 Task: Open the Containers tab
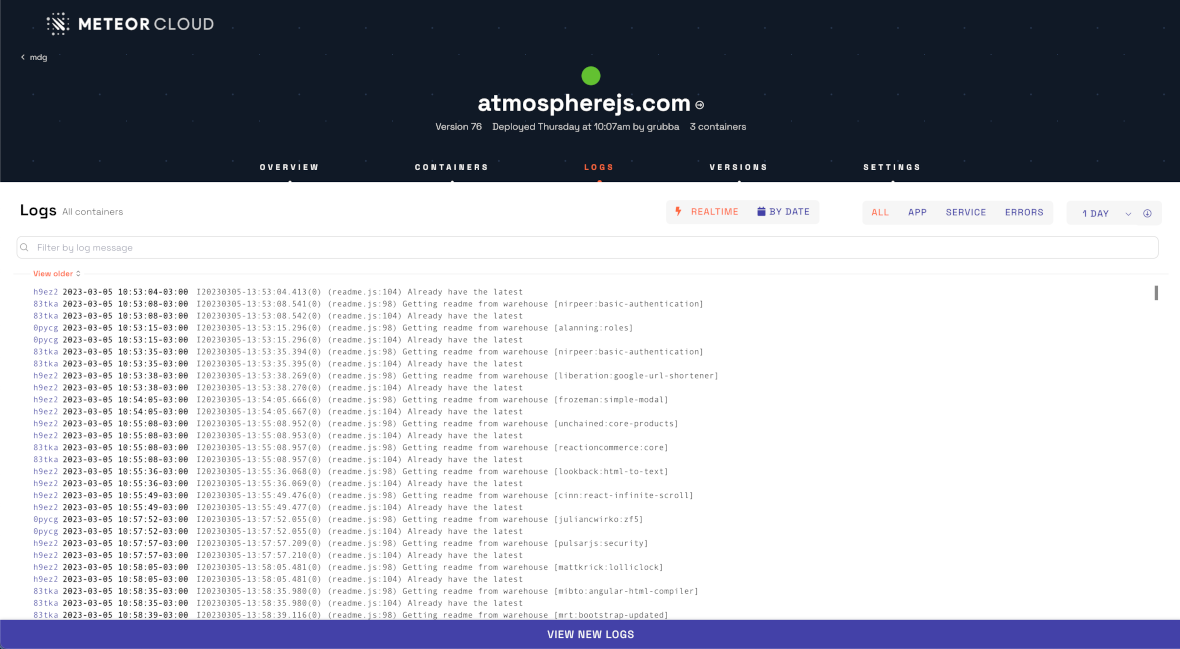(452, 167)
